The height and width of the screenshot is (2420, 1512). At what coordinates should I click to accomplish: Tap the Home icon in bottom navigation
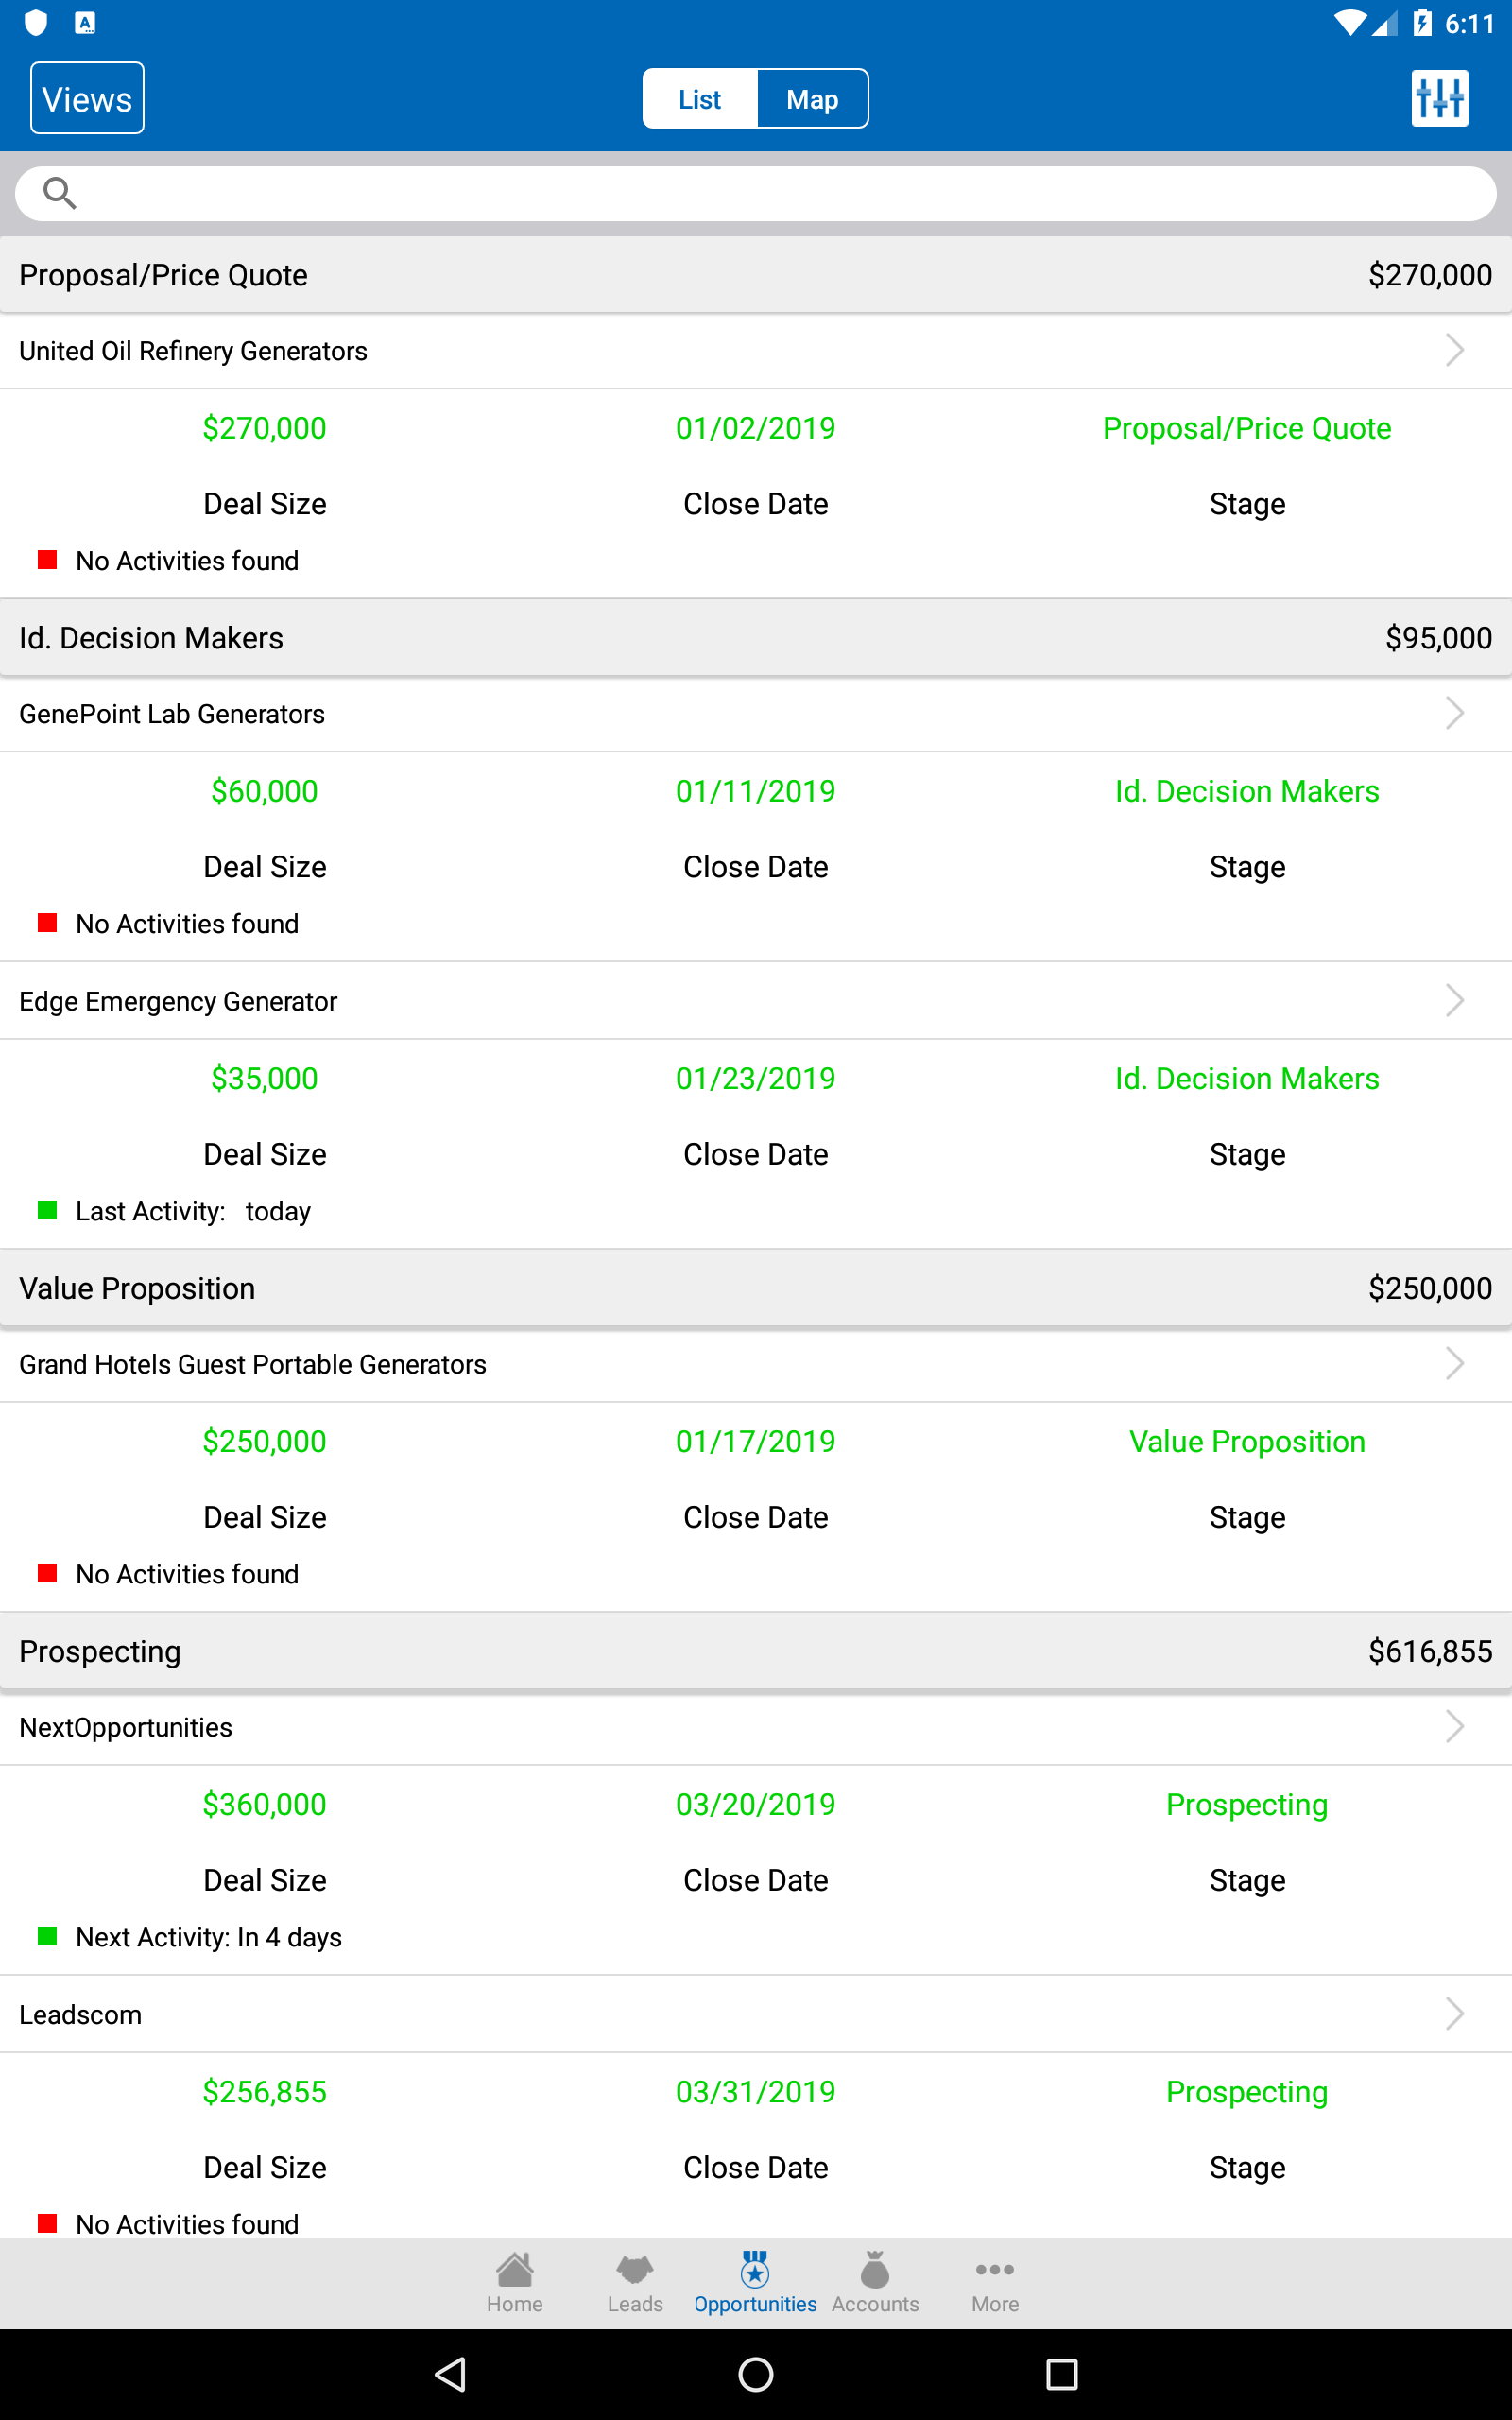(514, 2269)
